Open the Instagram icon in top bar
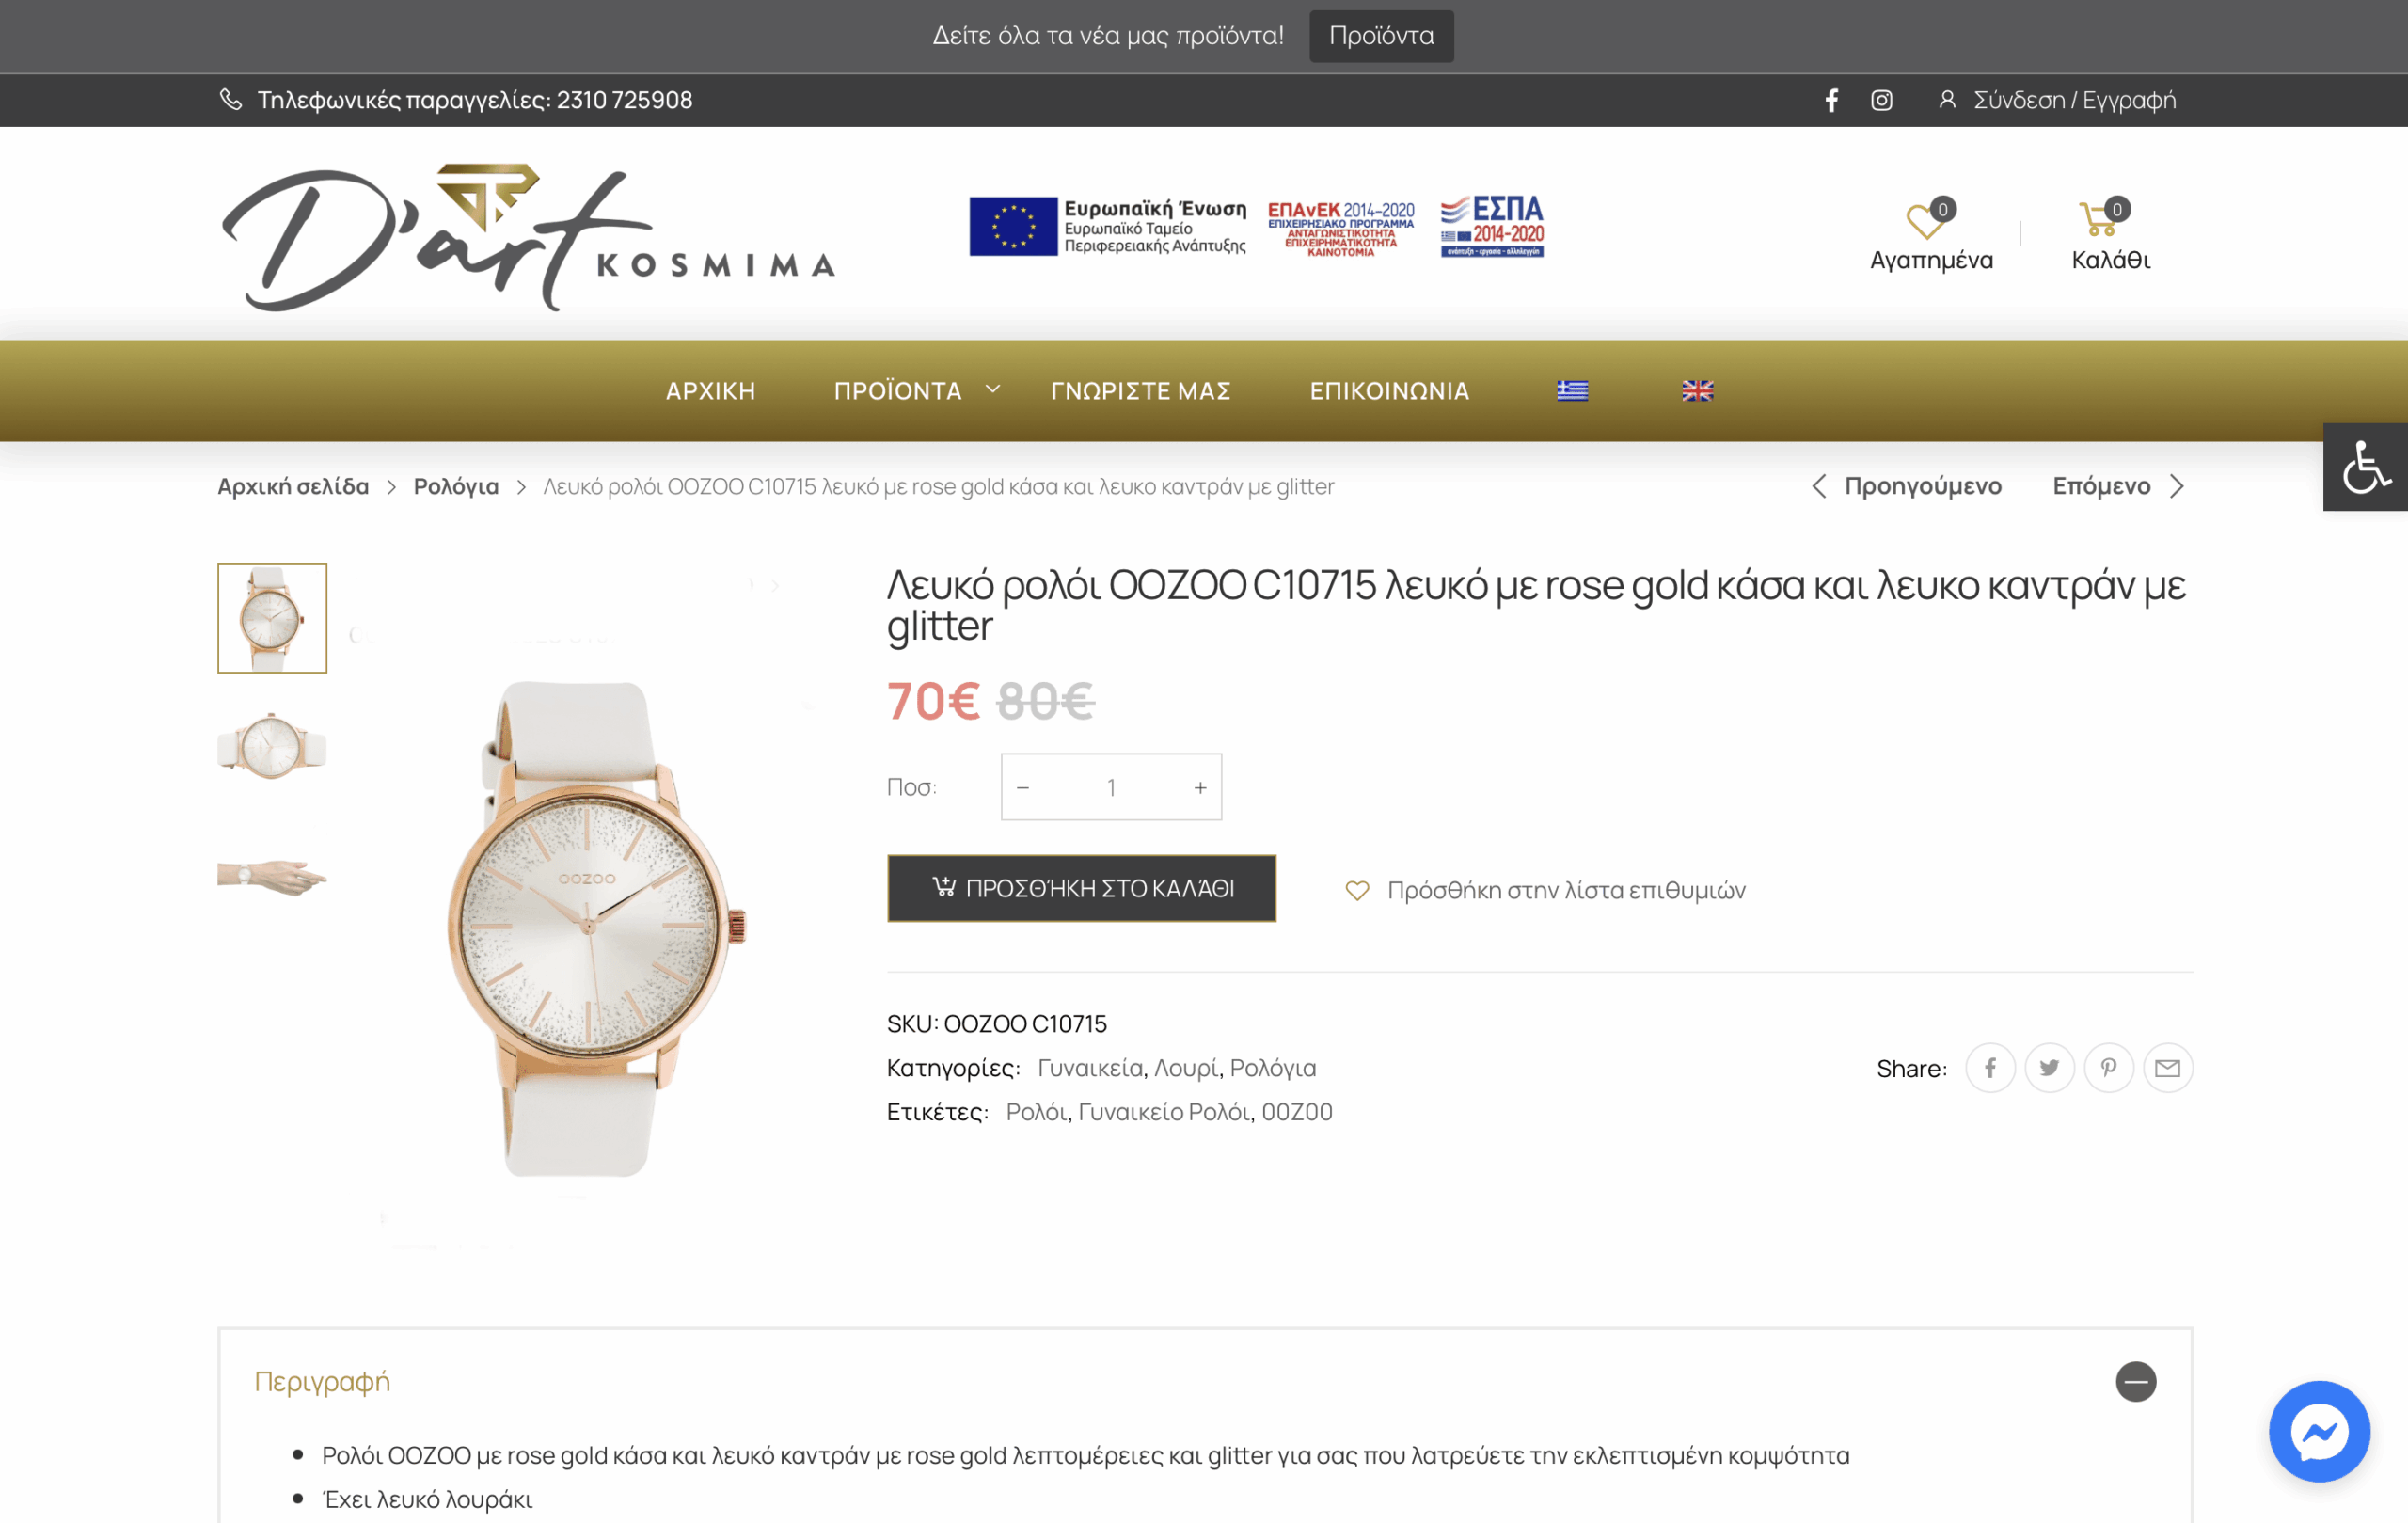Screen dimensions: 2408x1523 click(1881, 100)
